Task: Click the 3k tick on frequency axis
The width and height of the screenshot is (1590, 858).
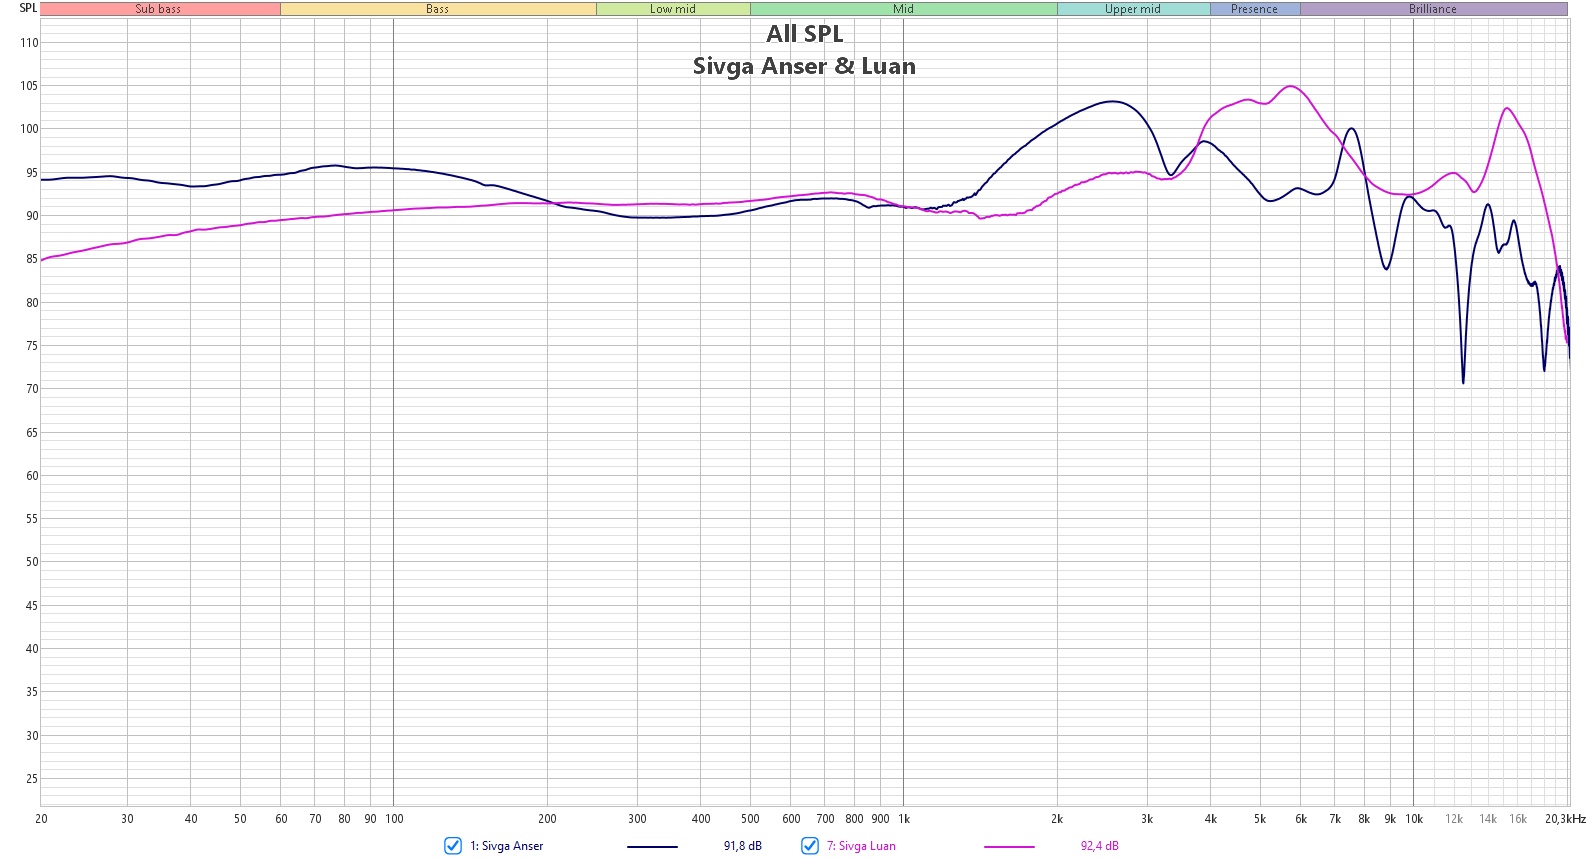Action: pyautogui.click(x=1147, y=819)
